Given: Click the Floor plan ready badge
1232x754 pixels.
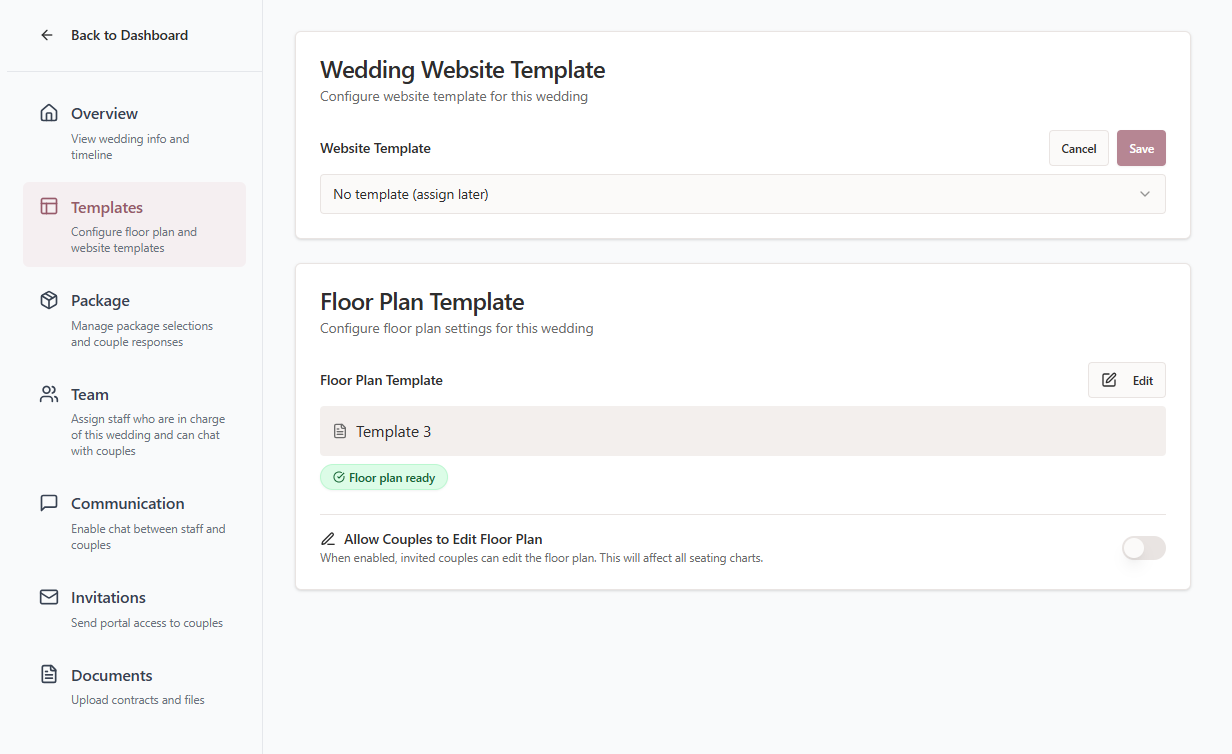Looking at the screenshot, I should [x=384, y=478].
